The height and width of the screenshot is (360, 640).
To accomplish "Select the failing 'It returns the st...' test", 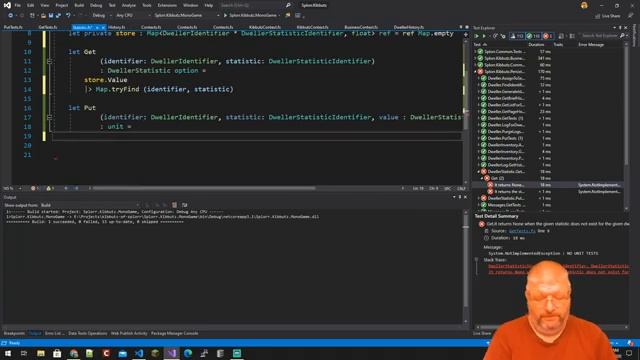I will pos(548,191).
